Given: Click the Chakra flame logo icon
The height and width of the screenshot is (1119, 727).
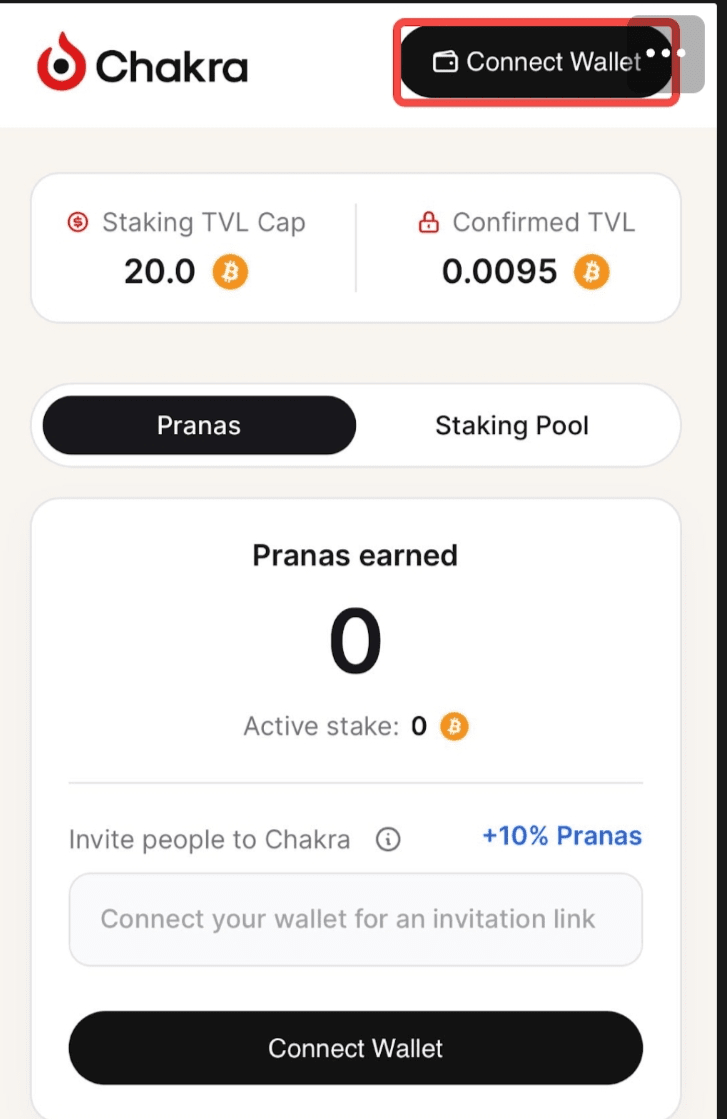Looking at the screenshot, I should [x=61, y=63].
